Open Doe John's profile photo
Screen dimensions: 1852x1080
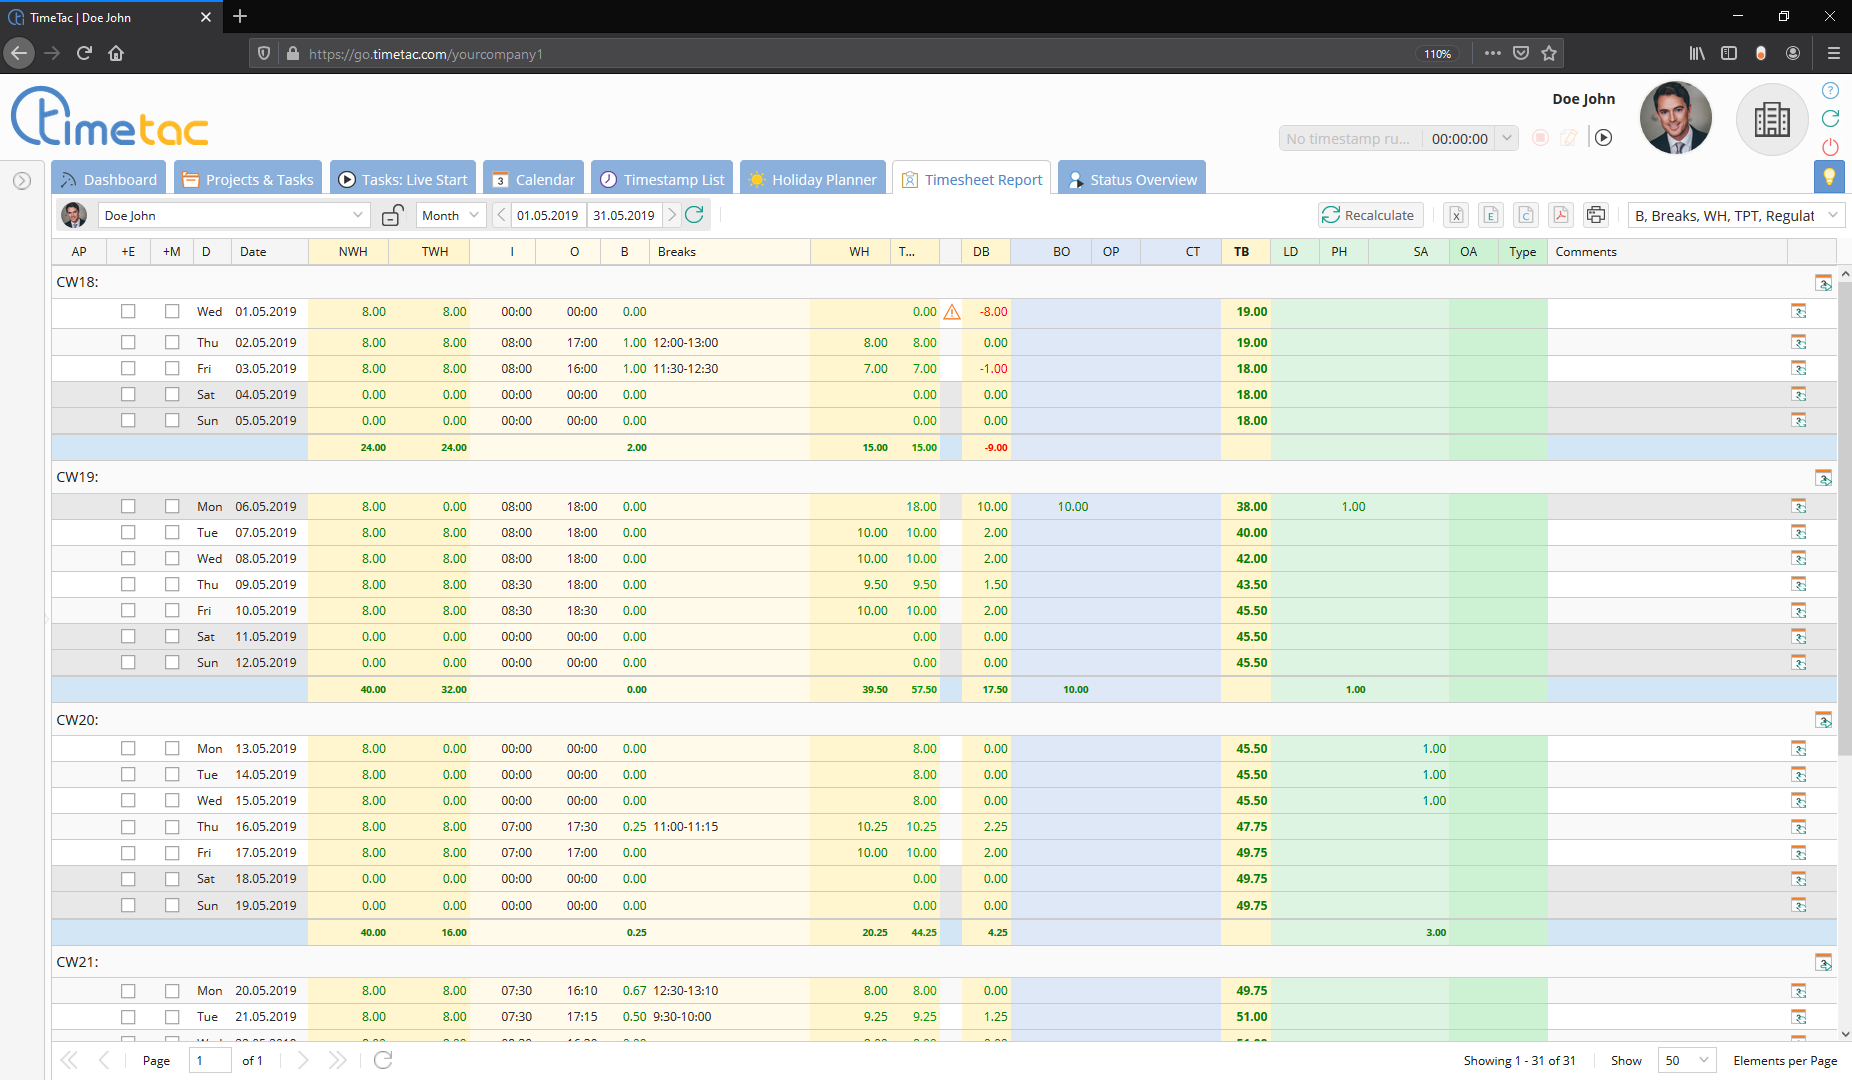tap(1676, 118)
